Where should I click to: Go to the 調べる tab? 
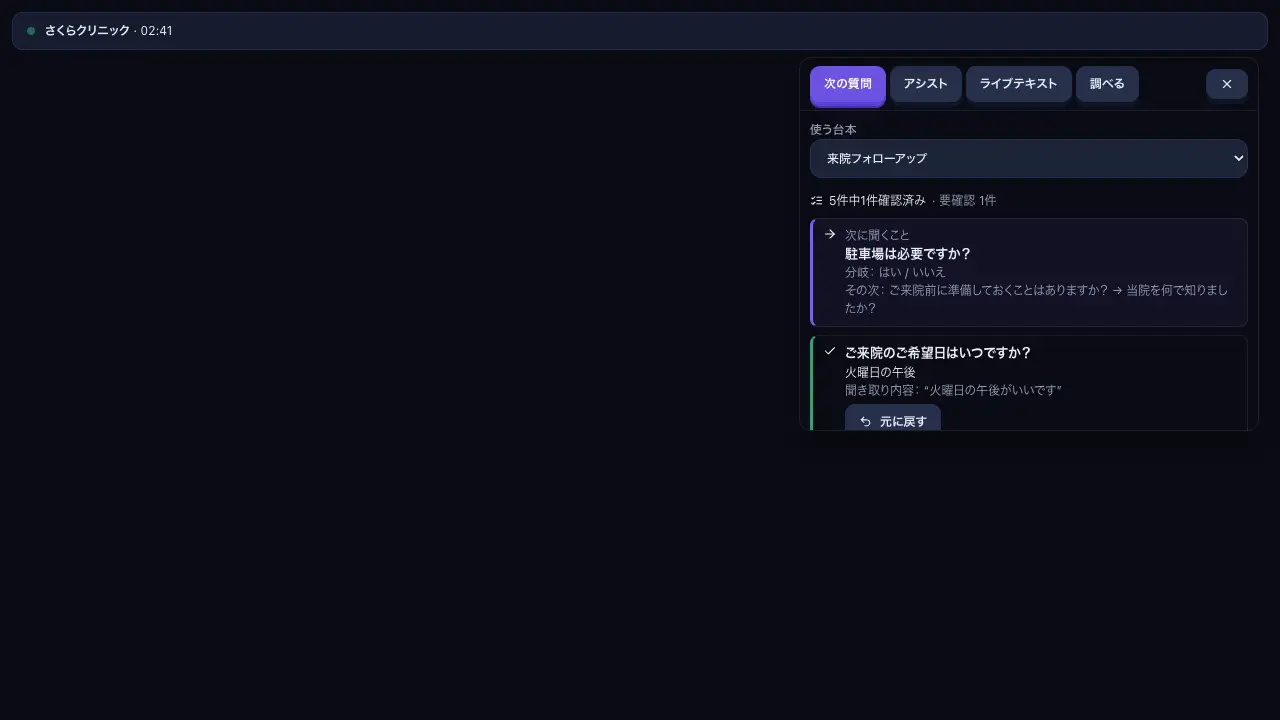1107,85
